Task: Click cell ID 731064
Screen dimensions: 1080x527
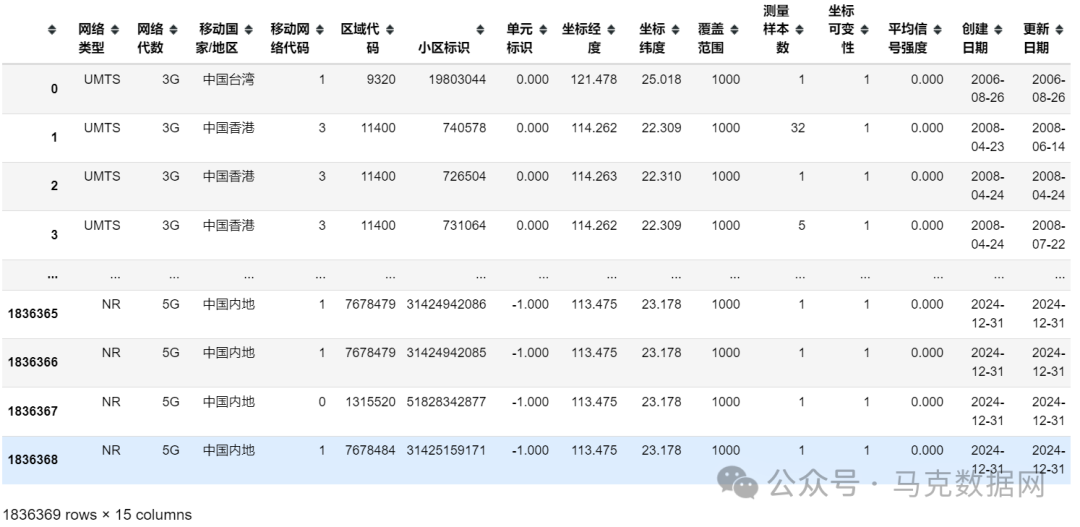Action: (x=464, y=225)
